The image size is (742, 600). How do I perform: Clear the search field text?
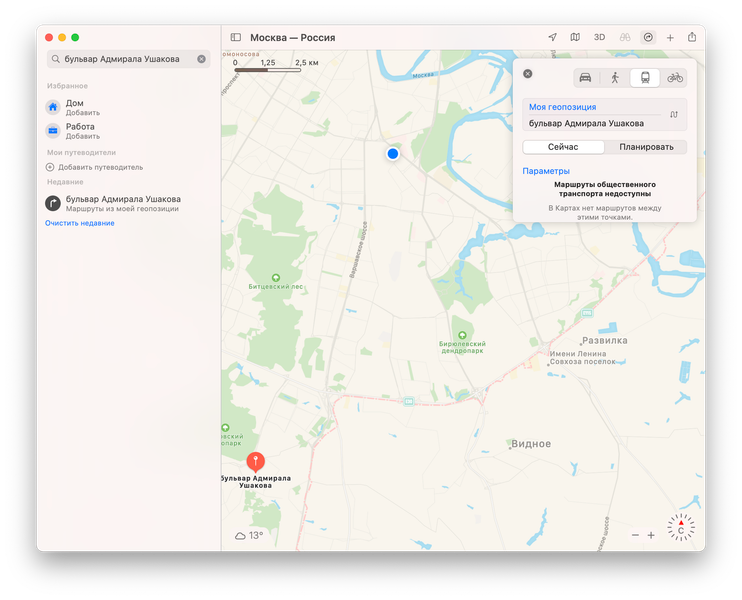tap(202, 59)
